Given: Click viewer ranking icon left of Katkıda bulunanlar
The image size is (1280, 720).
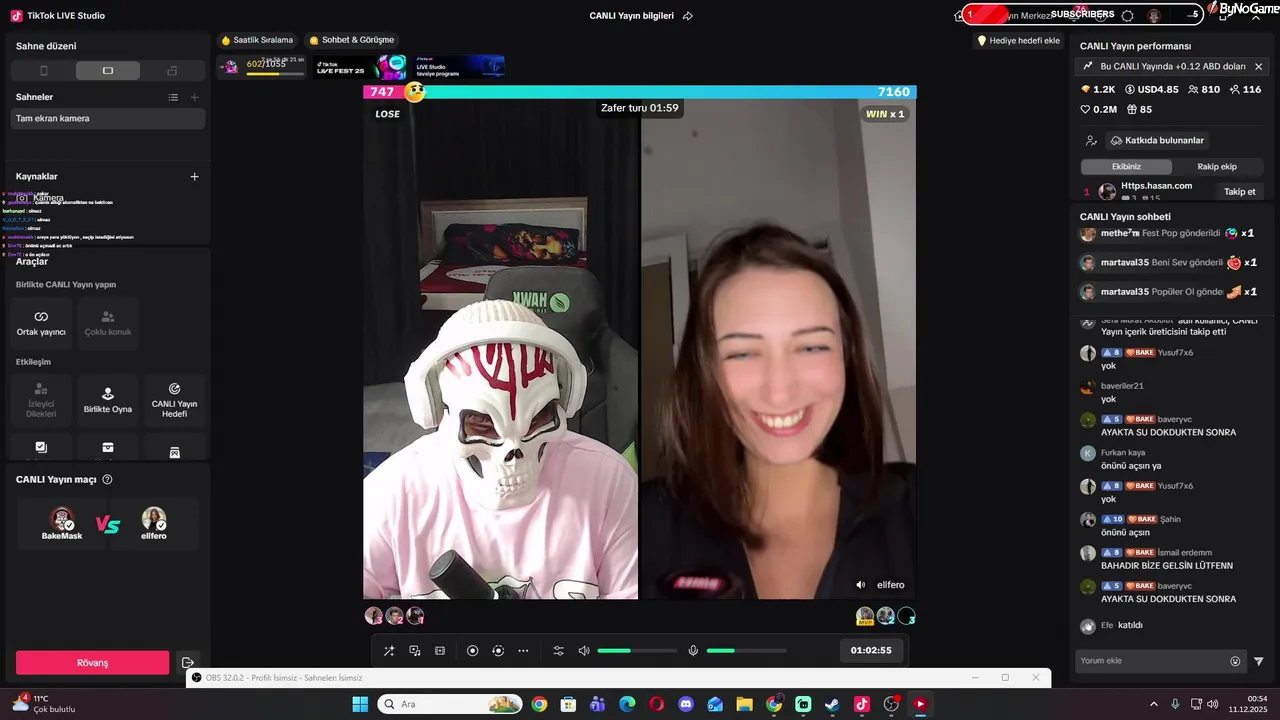Looking at the screenshot, I should coord(1091,141).
